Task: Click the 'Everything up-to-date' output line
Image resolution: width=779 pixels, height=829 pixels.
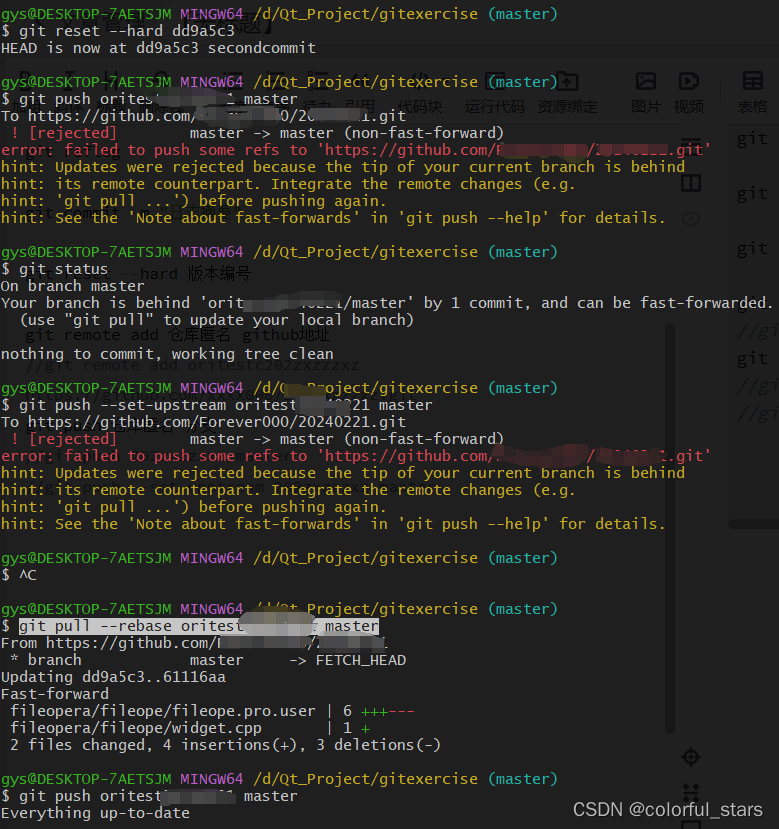Action: 95,813
